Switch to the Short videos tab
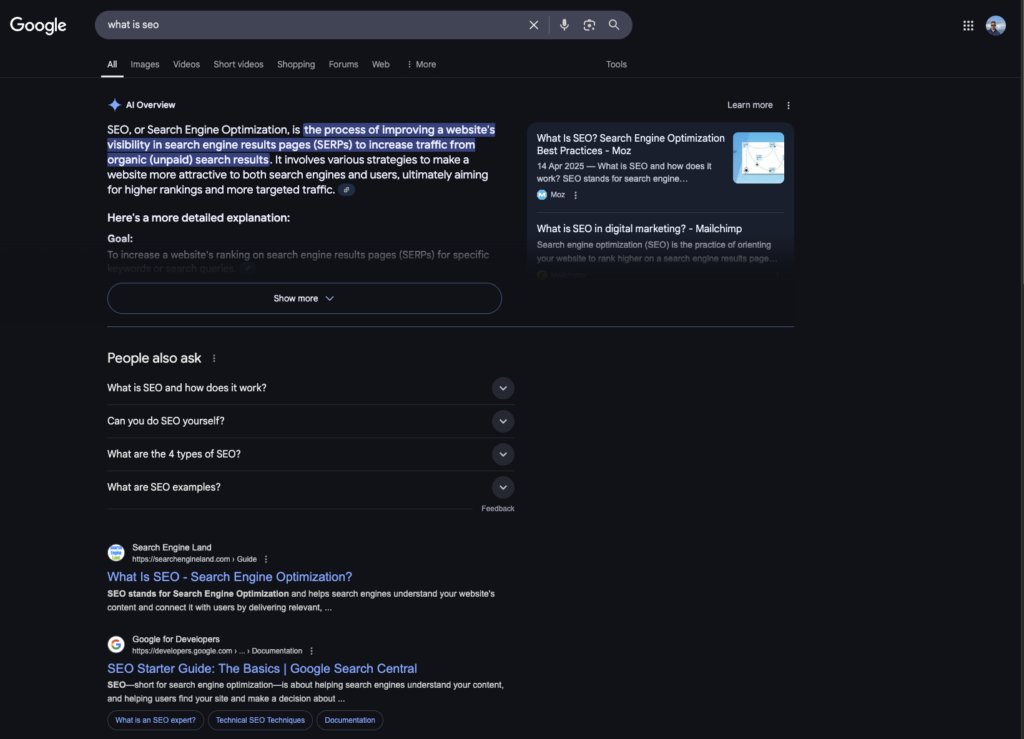The height and width of the screenshot is (739, 1024). tap(238, 64)
